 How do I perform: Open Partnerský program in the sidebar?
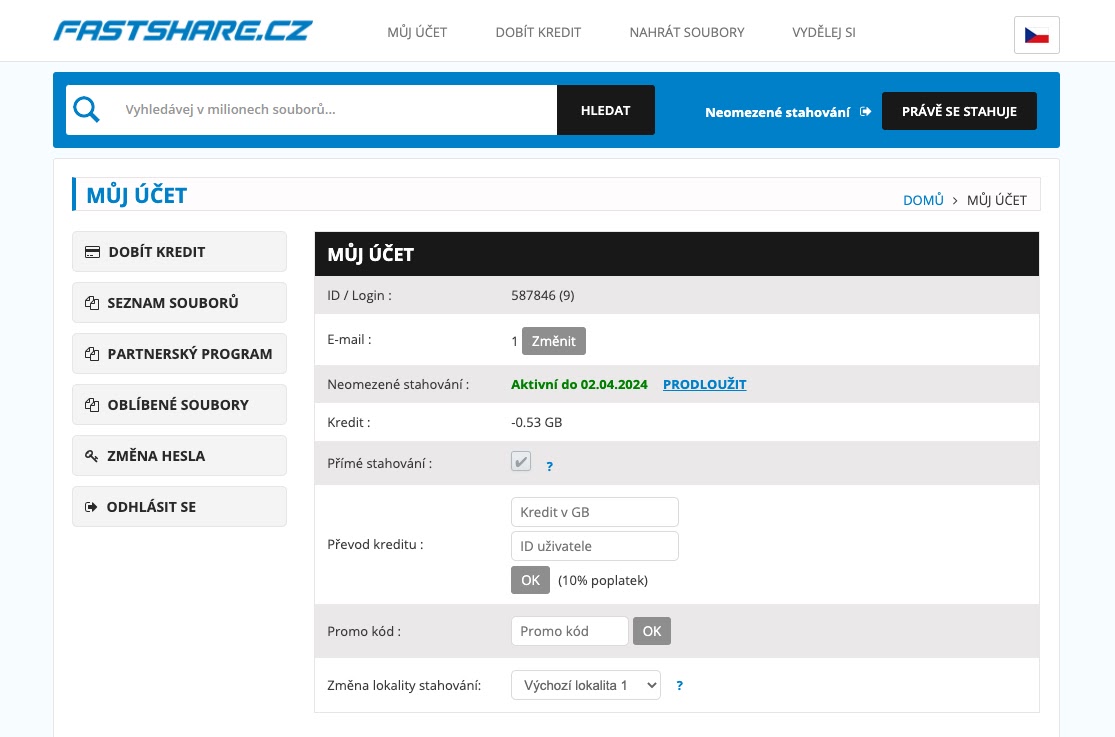pos(180,354)
